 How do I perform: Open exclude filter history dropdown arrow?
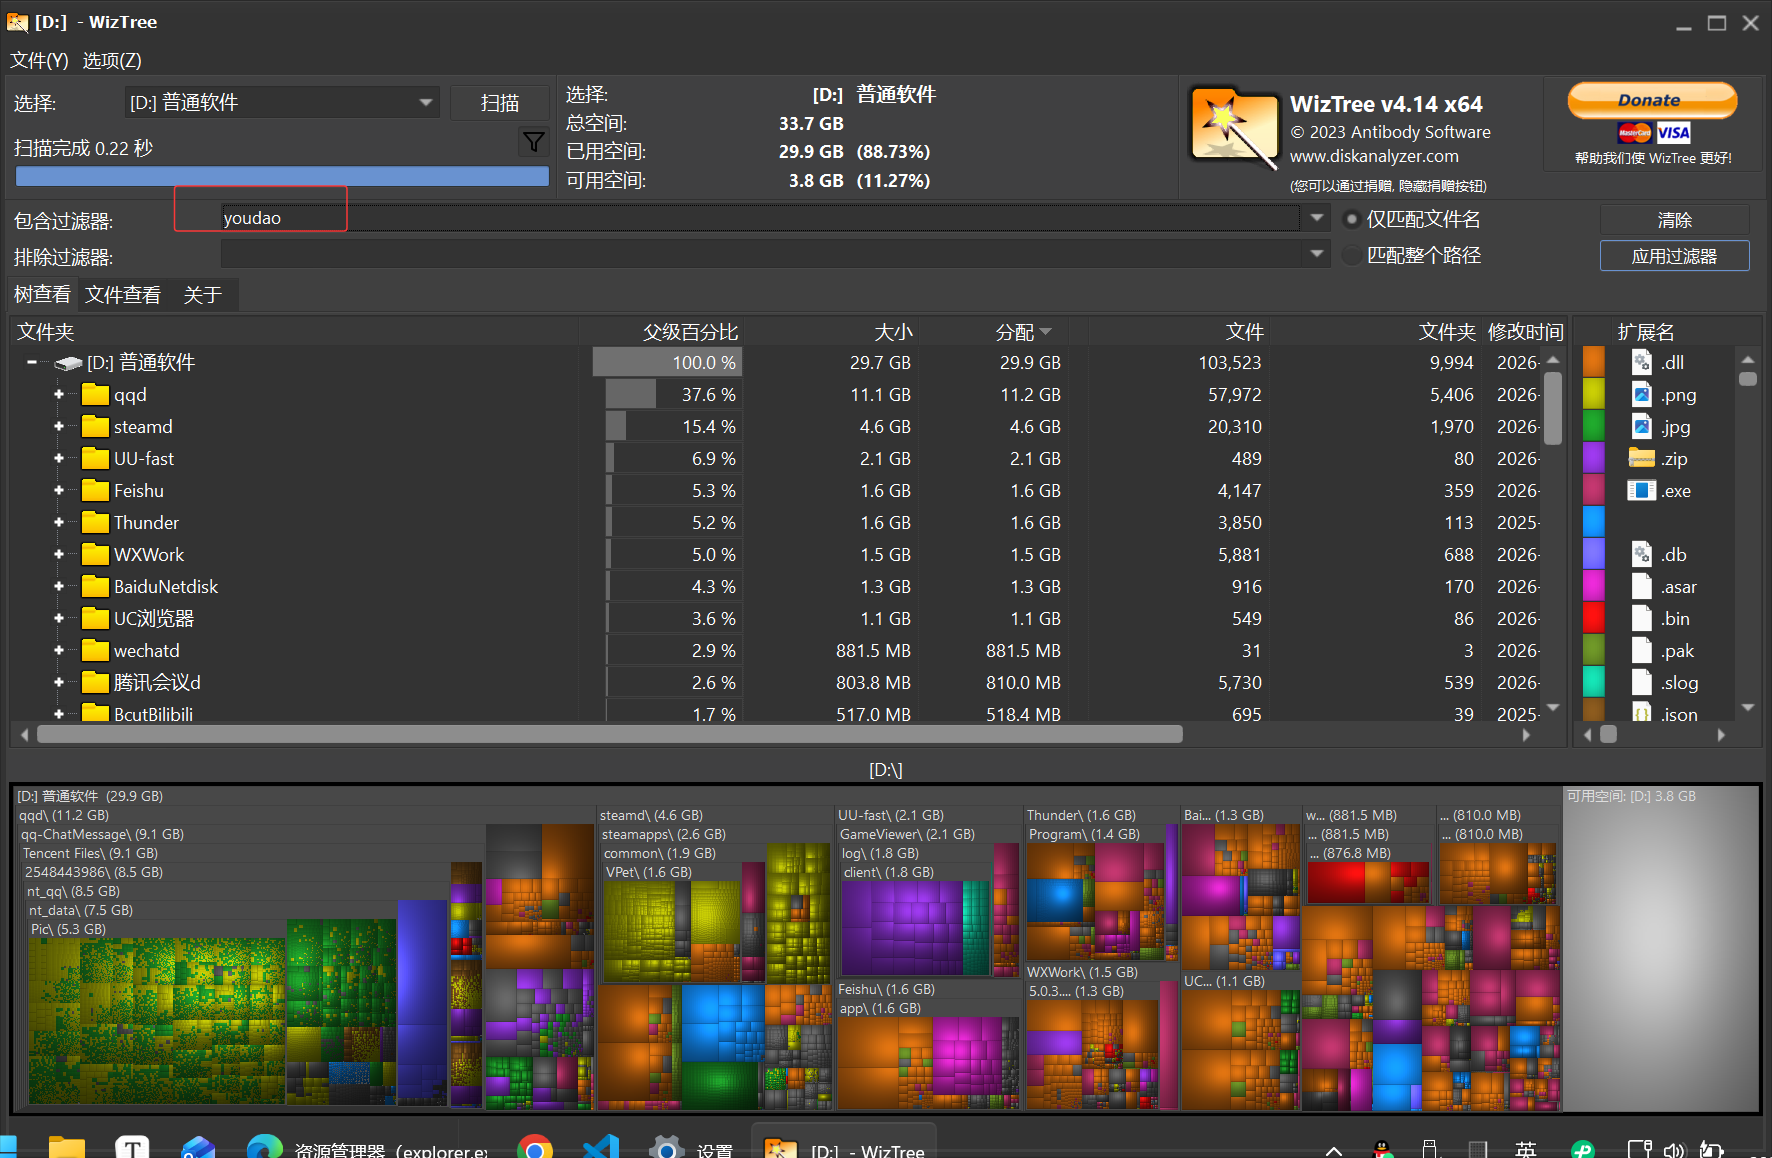tap(1316, 254)
